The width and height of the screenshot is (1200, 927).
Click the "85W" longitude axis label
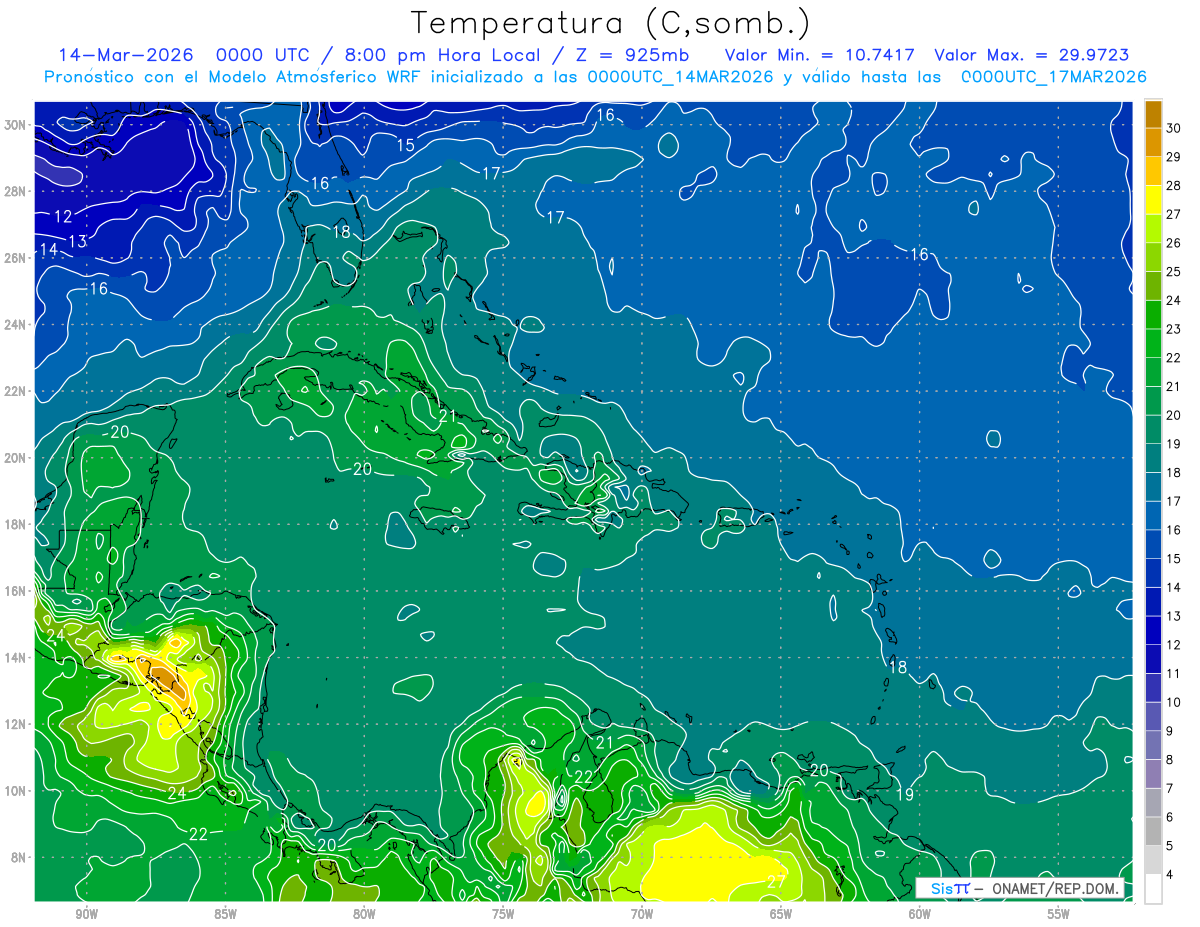(x=225, y=914)
